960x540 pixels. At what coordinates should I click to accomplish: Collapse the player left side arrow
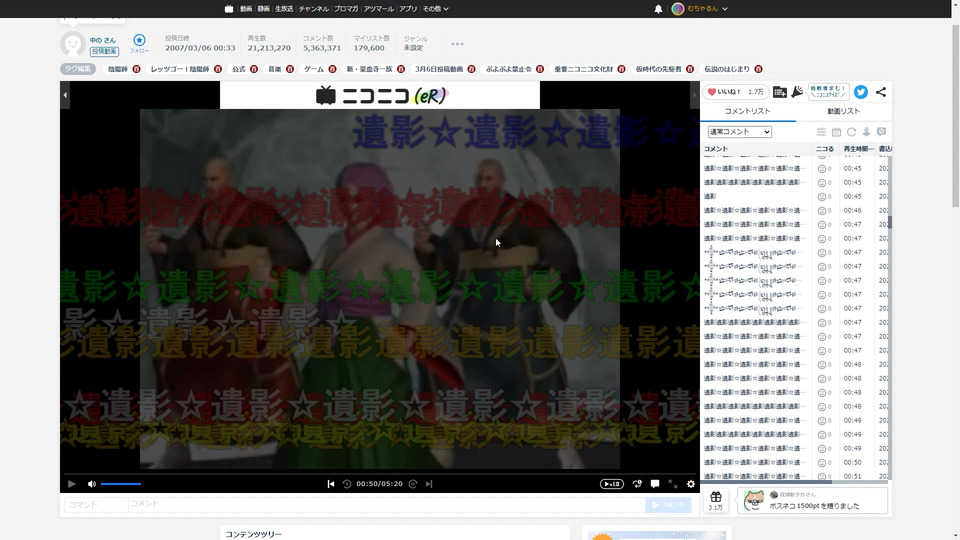tap(65, 95)
